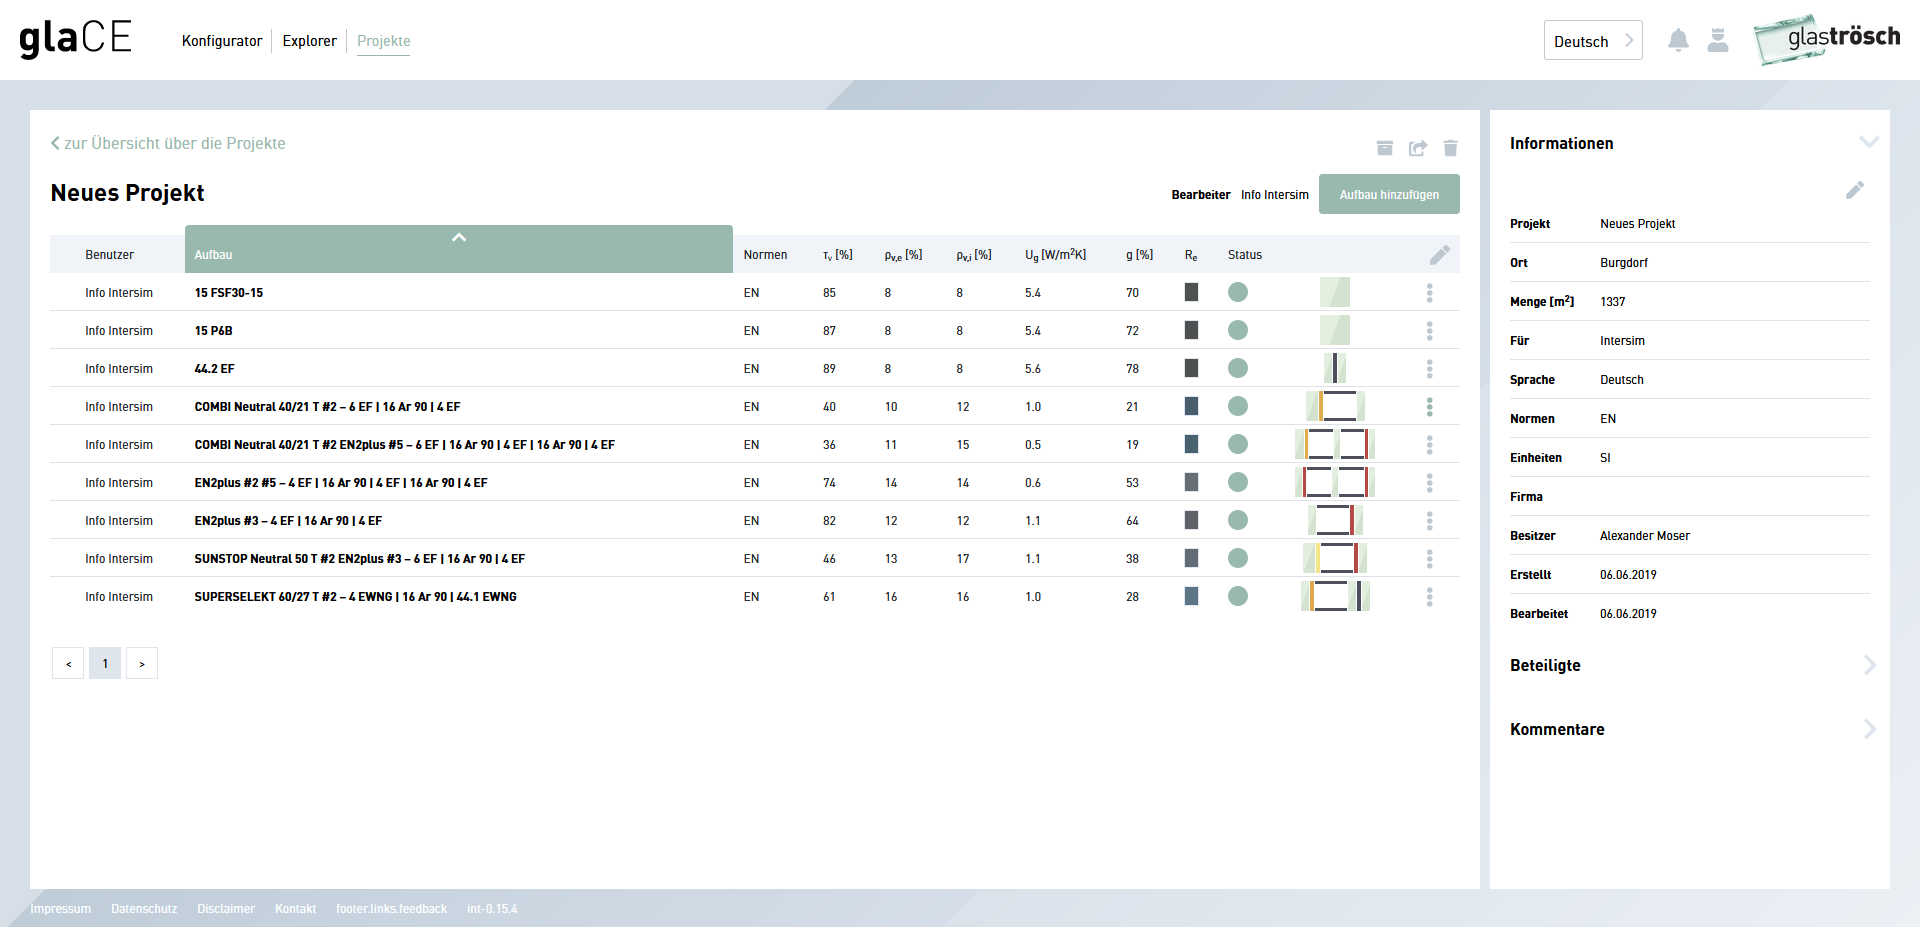Screen dimensions: 1920x927
Task: Click the Aufbau hinzufügen button
Action: coord(1389,194)
